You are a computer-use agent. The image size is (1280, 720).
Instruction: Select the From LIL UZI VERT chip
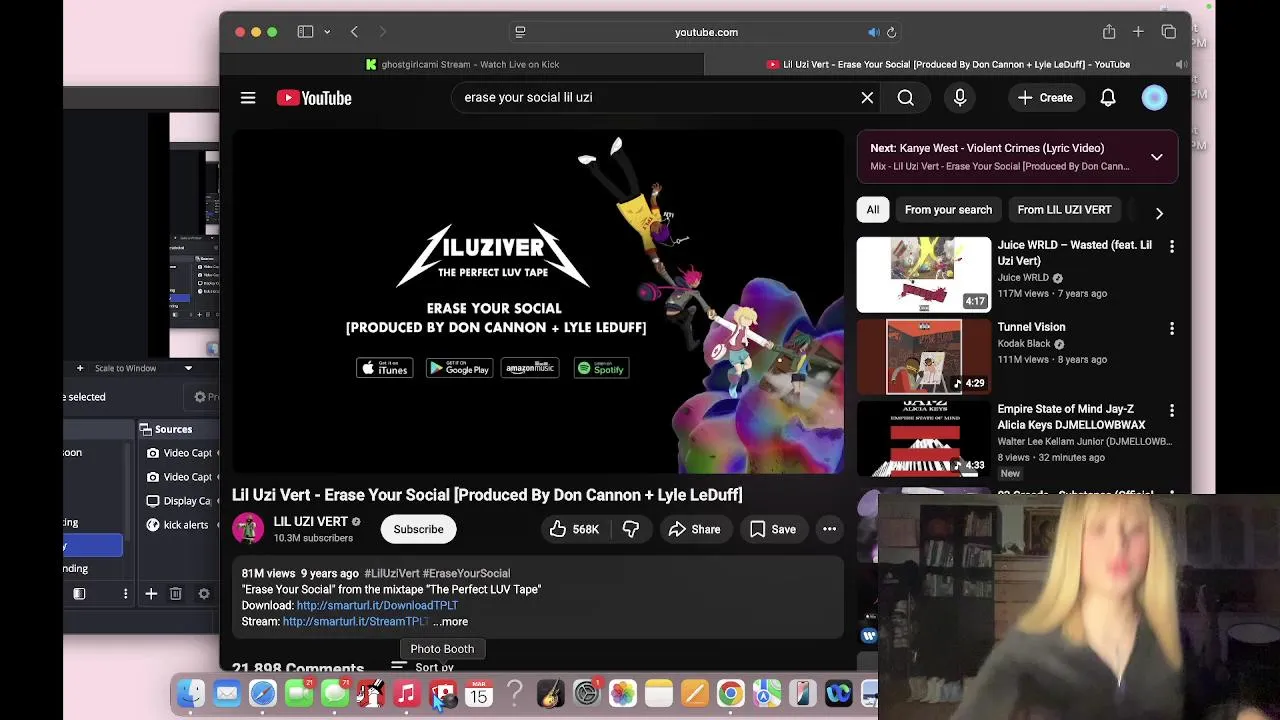[x=1064, y=210]
